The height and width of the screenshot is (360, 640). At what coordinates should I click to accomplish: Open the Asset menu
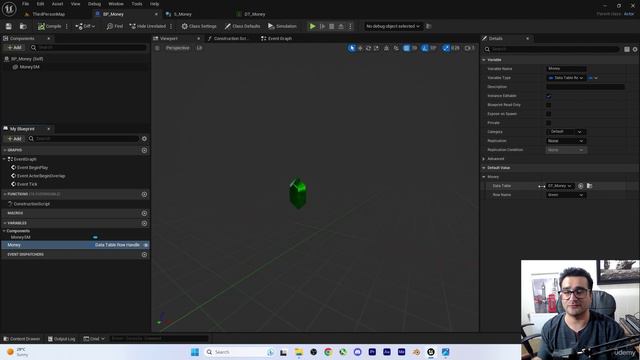(57, 4)
